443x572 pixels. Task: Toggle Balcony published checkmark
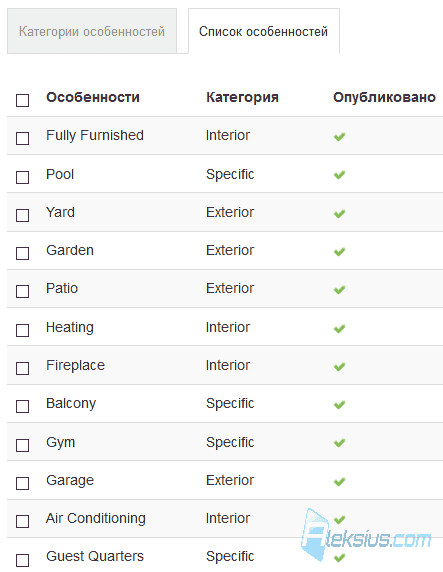(339, 405)
